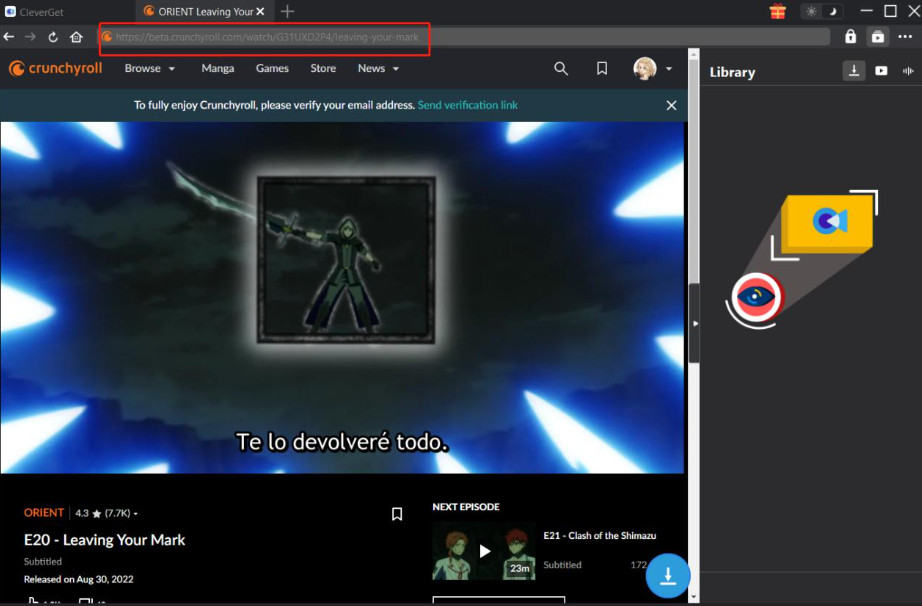Image resolution: width=922 pixels, height=606 pixels.
Task: Go to the browser home page icon
Action: (76, 37)
